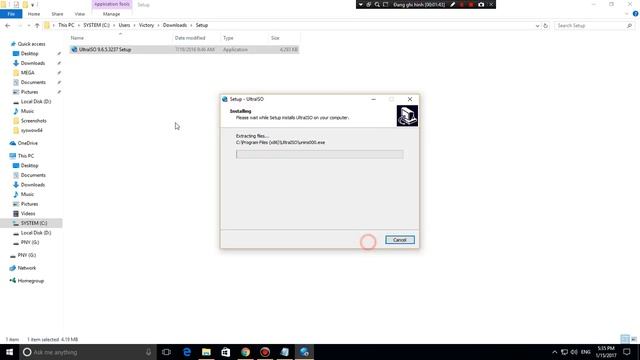Close the Setup - UltraISO dialog

click(410, 99)
